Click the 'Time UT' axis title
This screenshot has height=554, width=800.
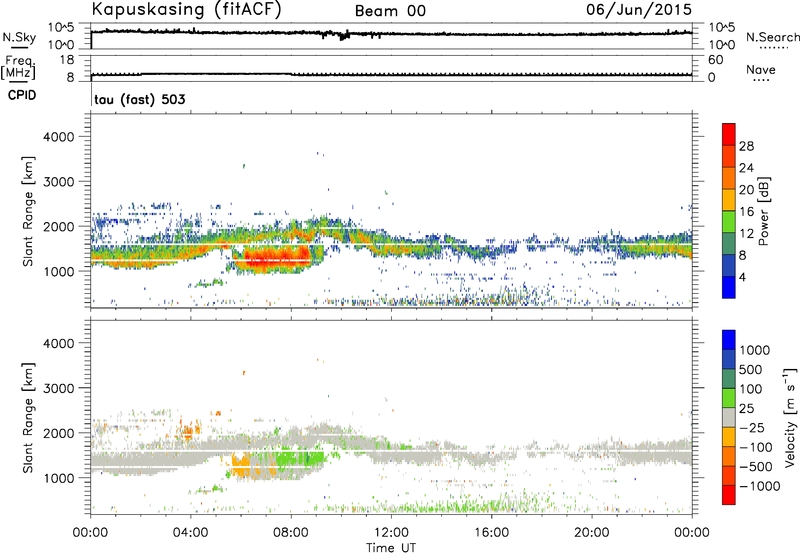pos(391,548)
